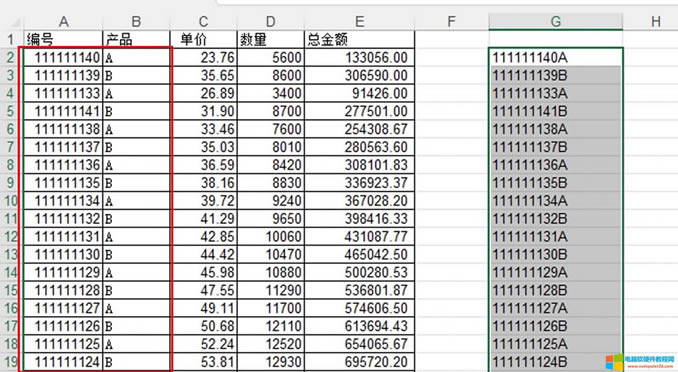Click quantity cell 5600

pyautogui.click(x=271, y=58)
